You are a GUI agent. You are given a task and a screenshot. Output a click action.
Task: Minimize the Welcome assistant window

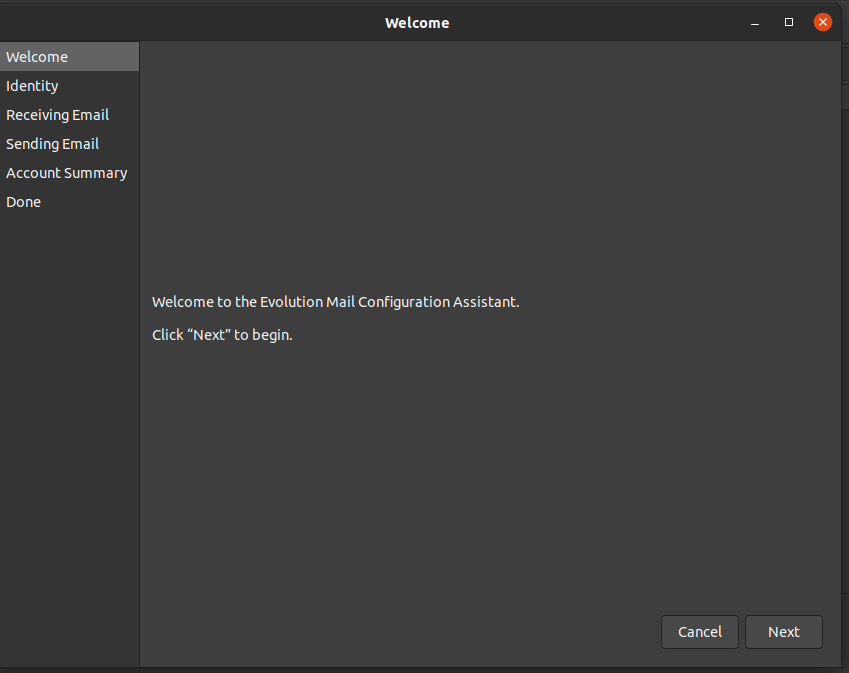point(755,22)
